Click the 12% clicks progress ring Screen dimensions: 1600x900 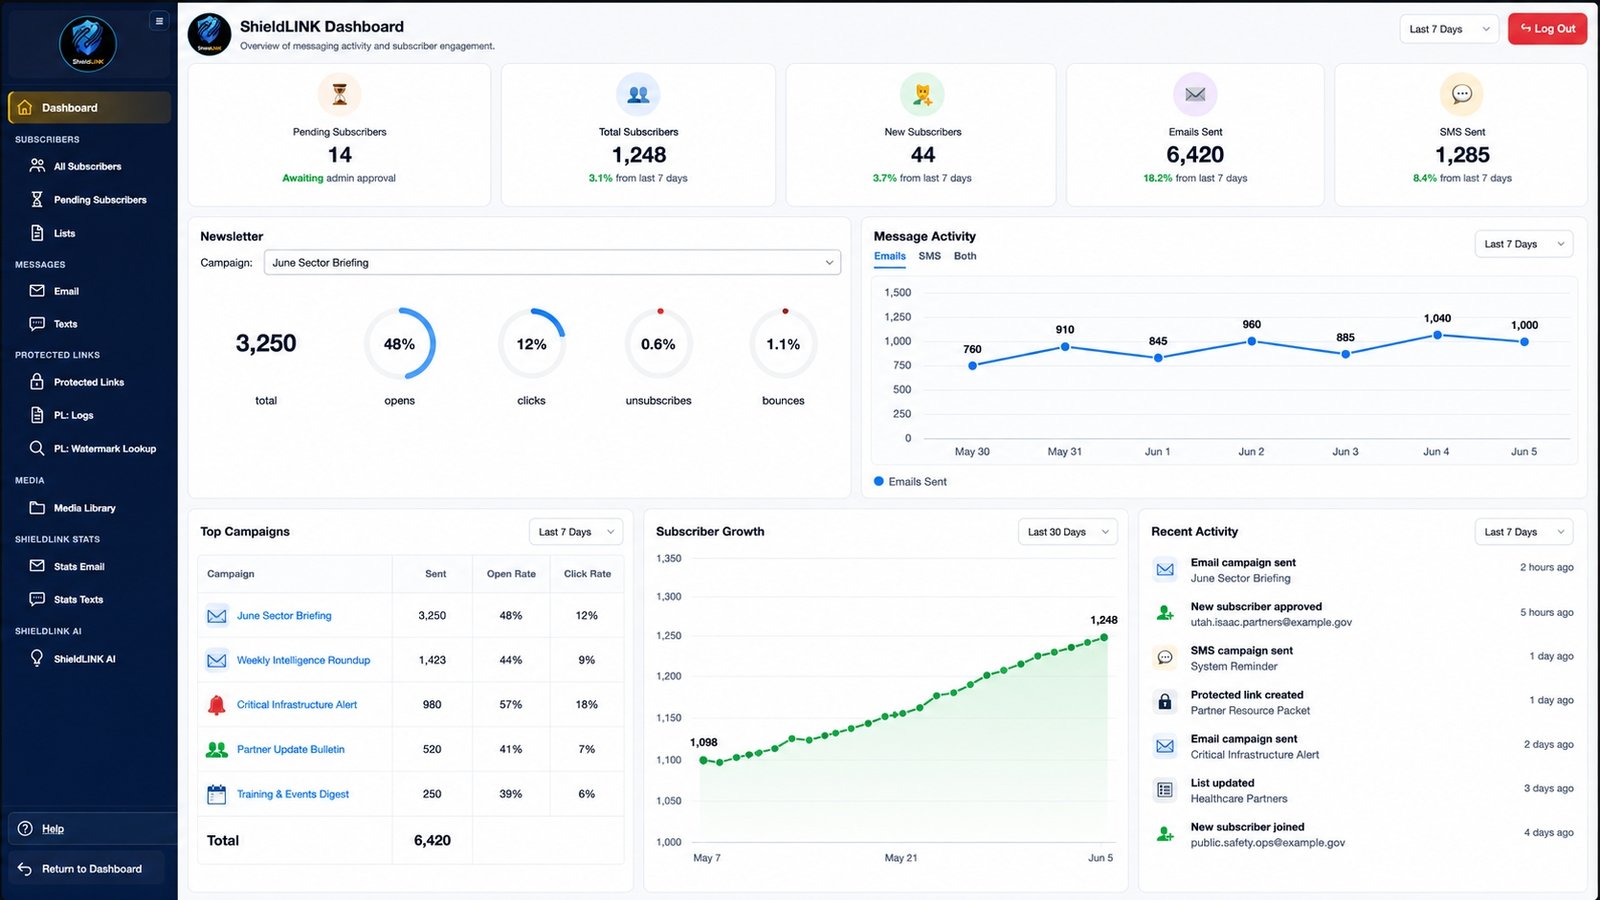coord(531,344)
